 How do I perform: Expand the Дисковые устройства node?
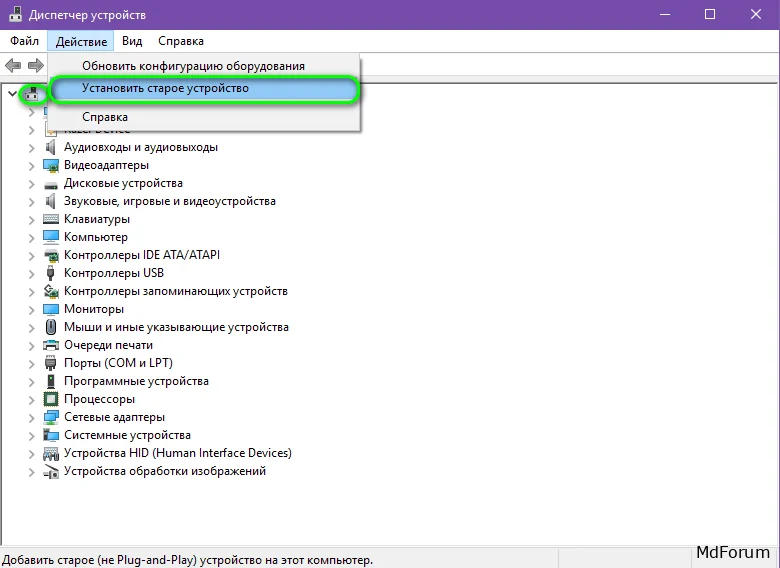coord(31,184)
